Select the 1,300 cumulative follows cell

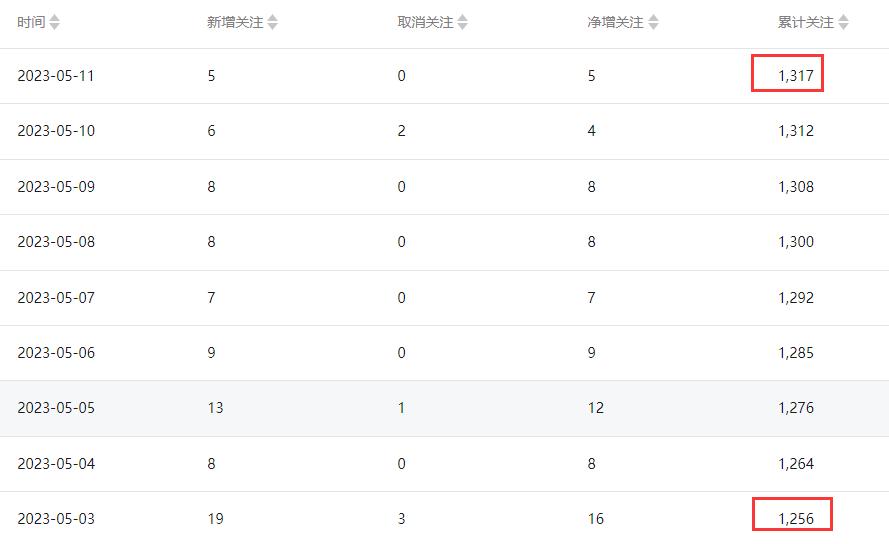click(x=796, y=242)
